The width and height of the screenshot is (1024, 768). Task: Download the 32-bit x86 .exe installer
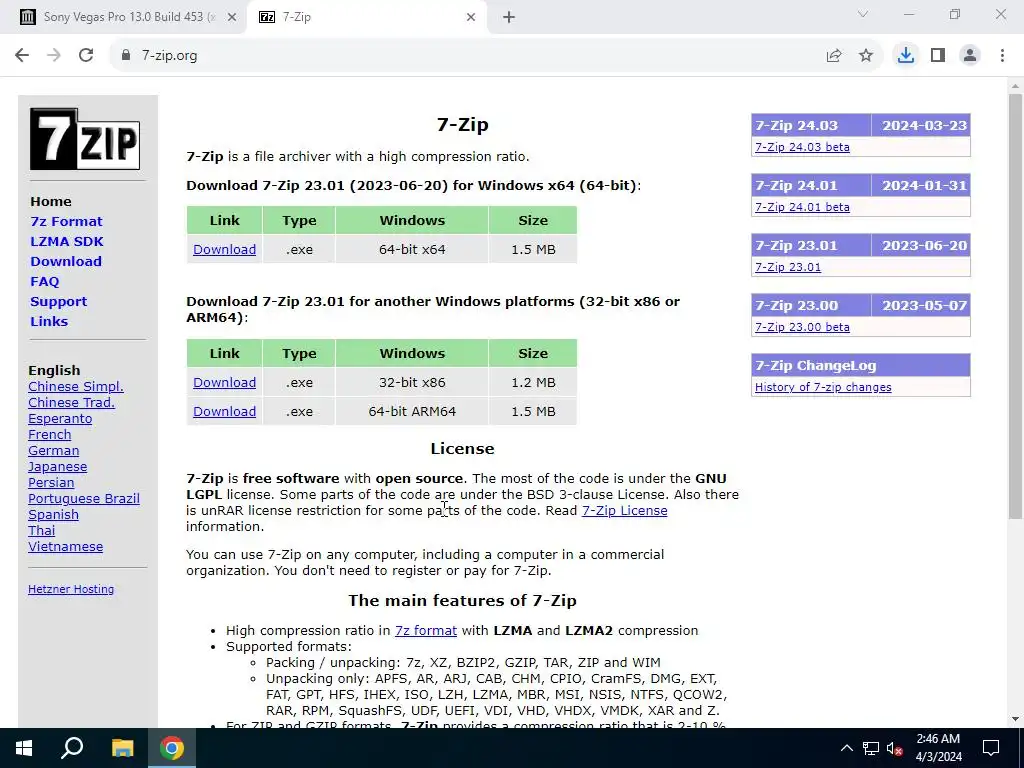pyautogui.click(x=224, y=383)
